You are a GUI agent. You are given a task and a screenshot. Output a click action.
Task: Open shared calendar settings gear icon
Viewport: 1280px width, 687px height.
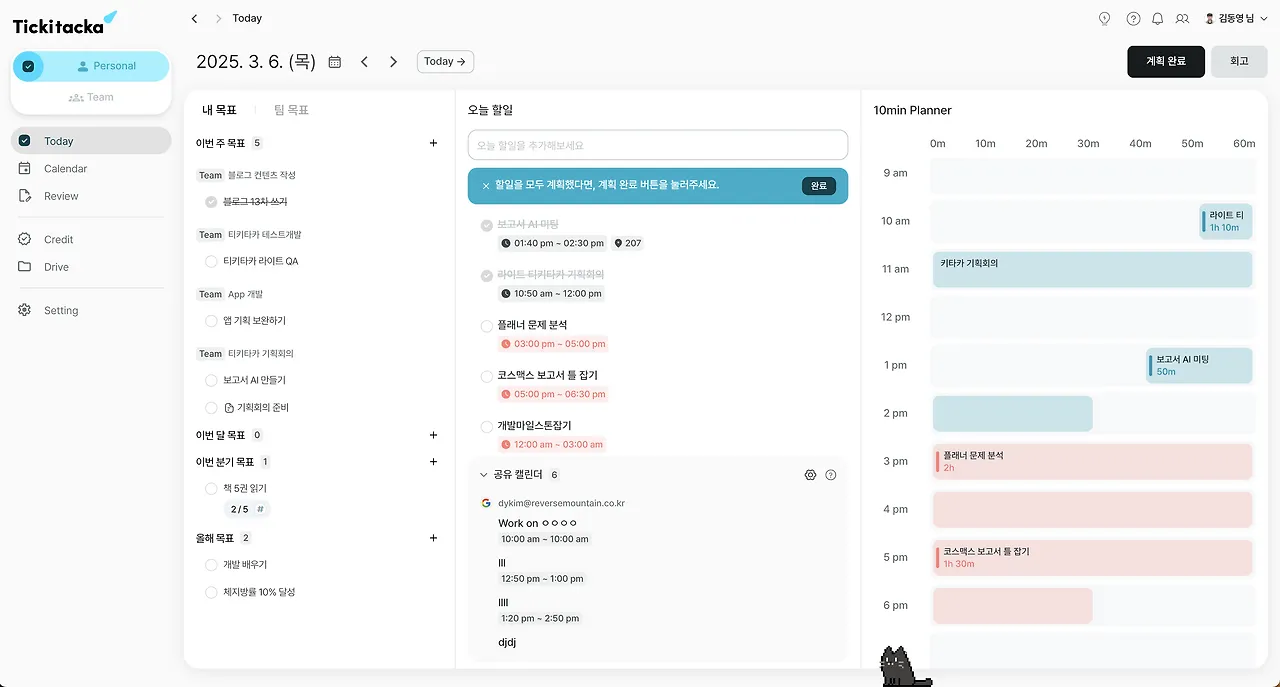tap(810, 475)
